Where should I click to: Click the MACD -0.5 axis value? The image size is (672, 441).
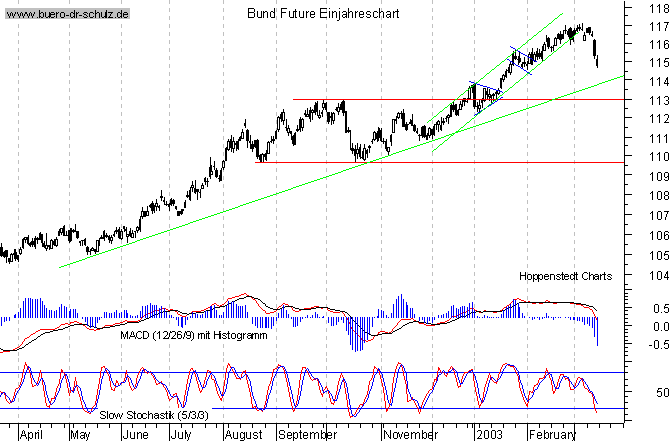[x=659, y=345]
